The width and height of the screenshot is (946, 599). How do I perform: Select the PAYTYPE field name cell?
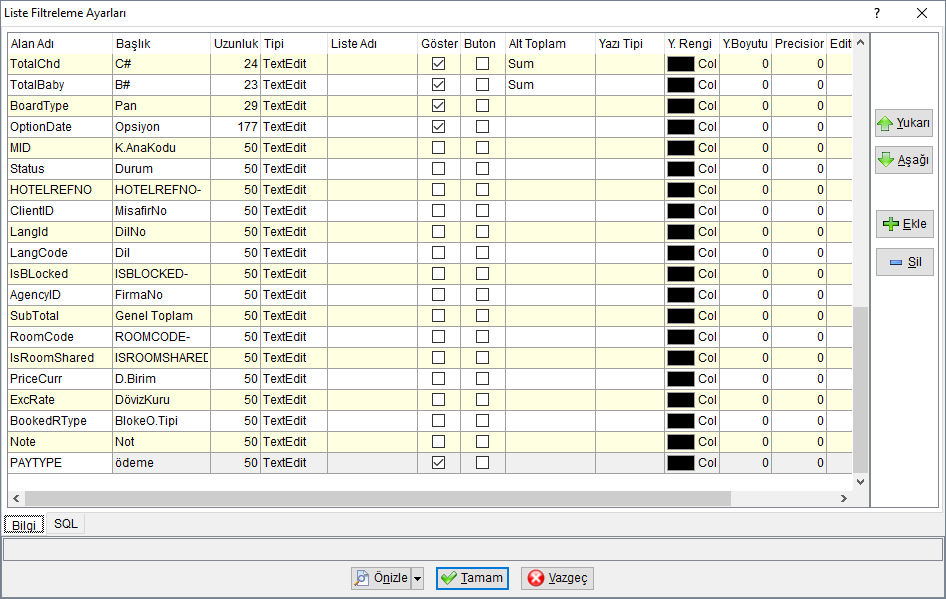(60, 463)
